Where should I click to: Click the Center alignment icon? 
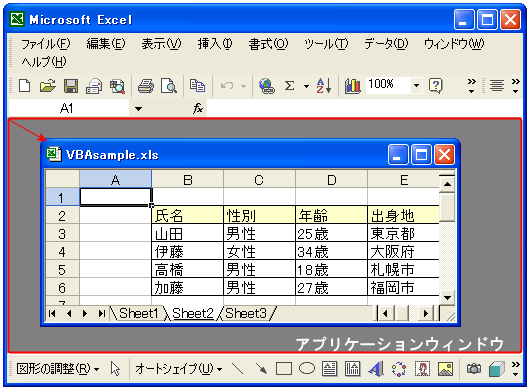[497, 86]
